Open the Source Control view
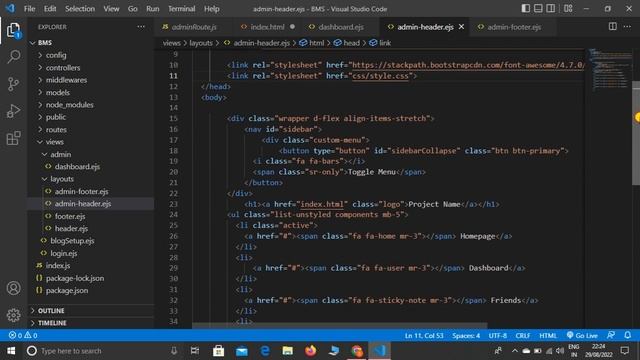This screenshot has height=360, width=640. click(13, 84)
